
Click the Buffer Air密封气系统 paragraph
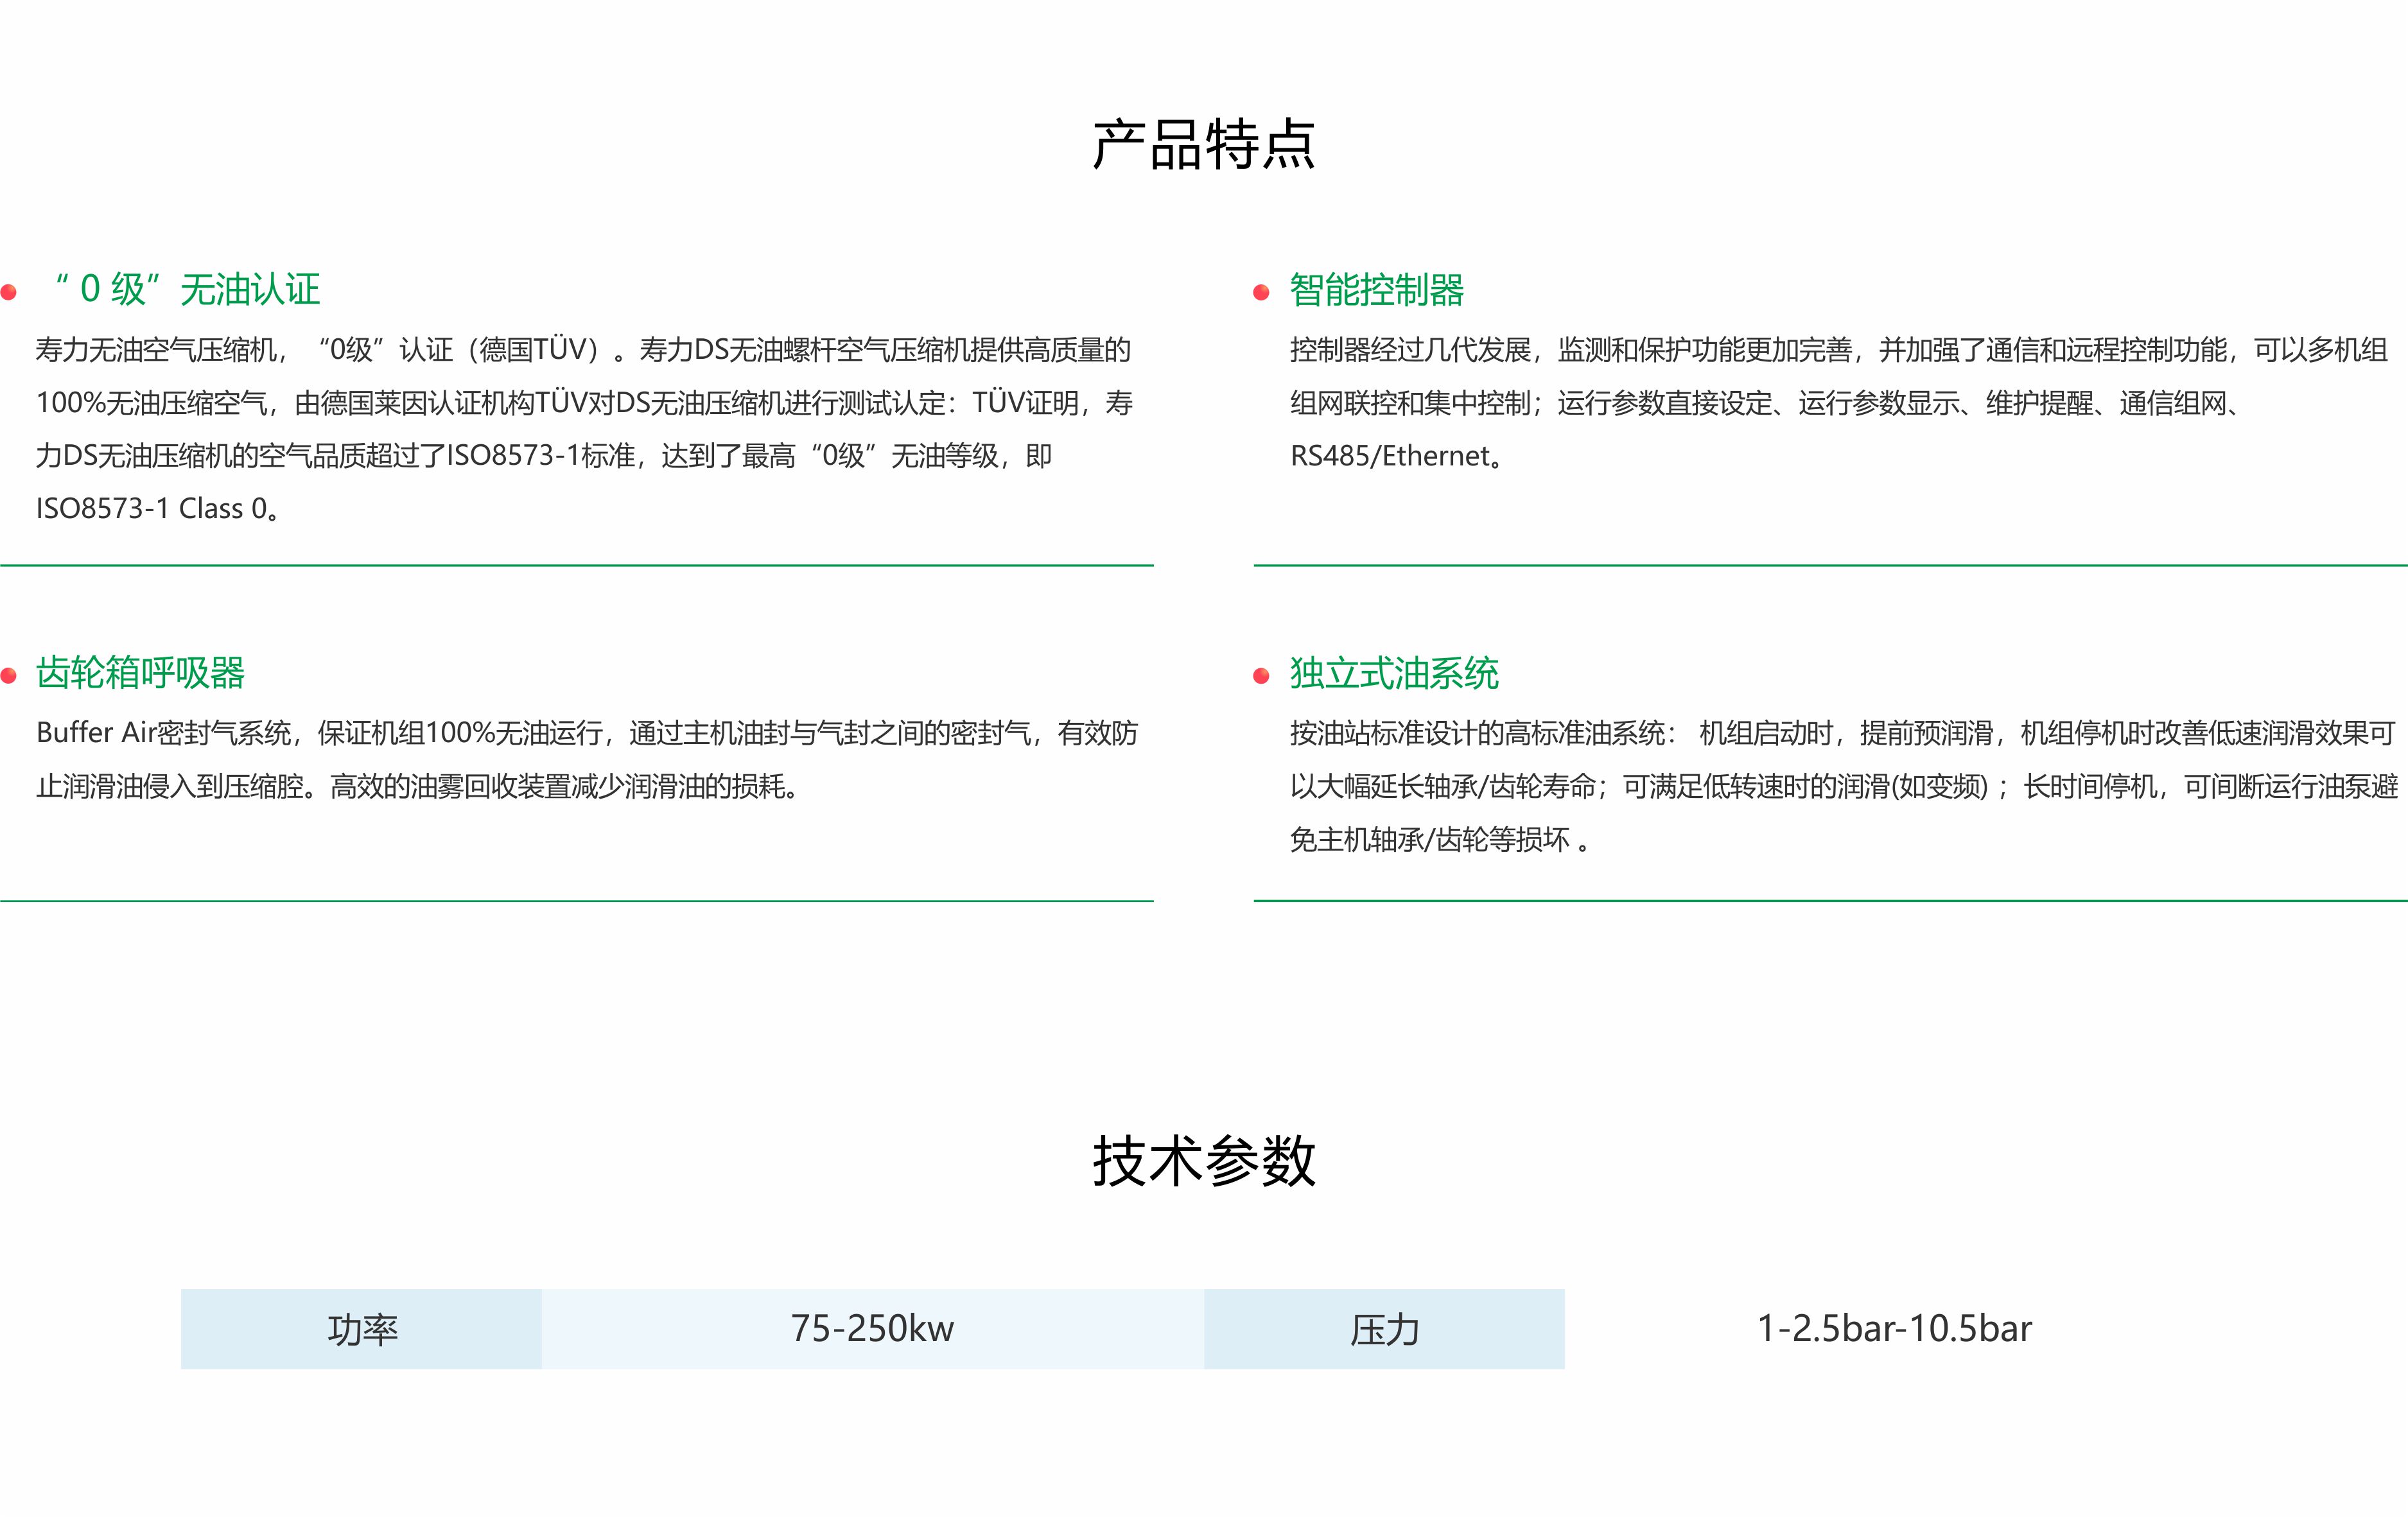pyautogui.click(x=586, y=734)
